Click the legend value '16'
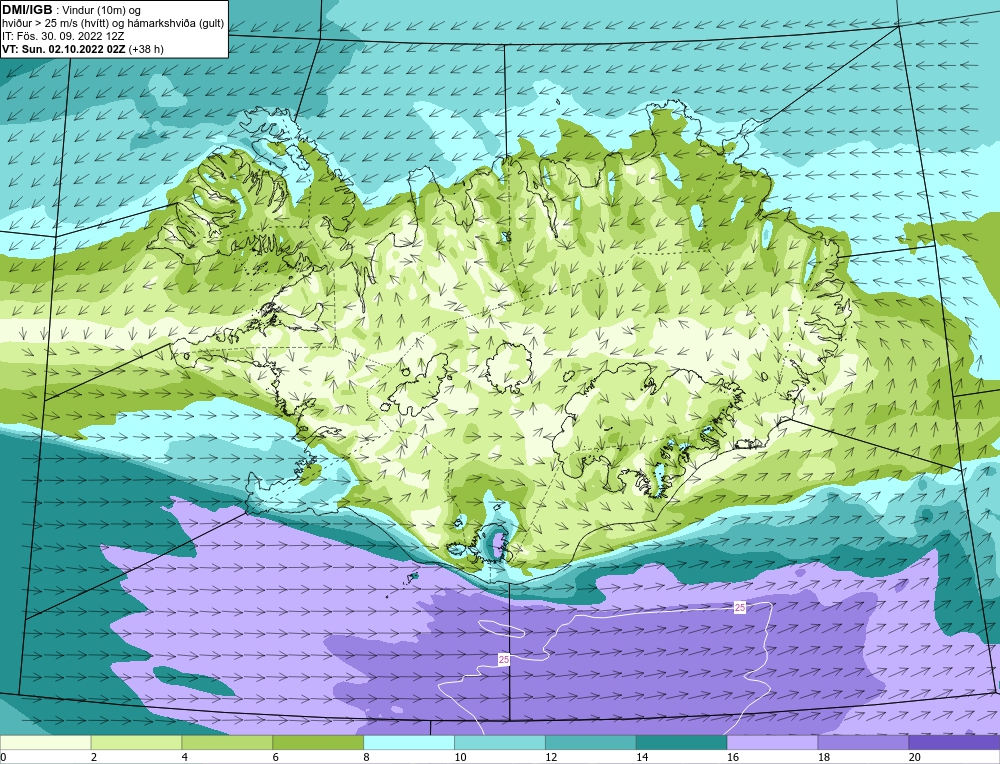1000x764 pixels. tap(732, 757)
